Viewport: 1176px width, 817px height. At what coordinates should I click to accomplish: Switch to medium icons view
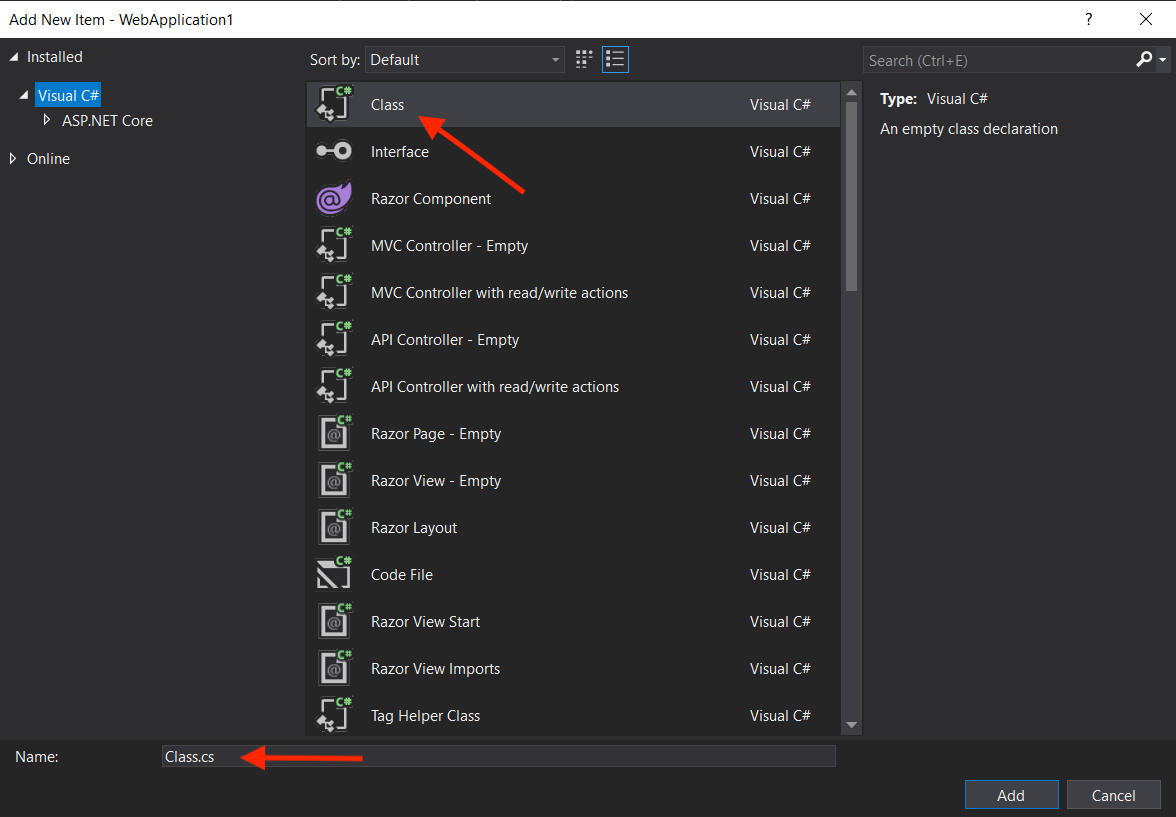(x=583, y=59)
